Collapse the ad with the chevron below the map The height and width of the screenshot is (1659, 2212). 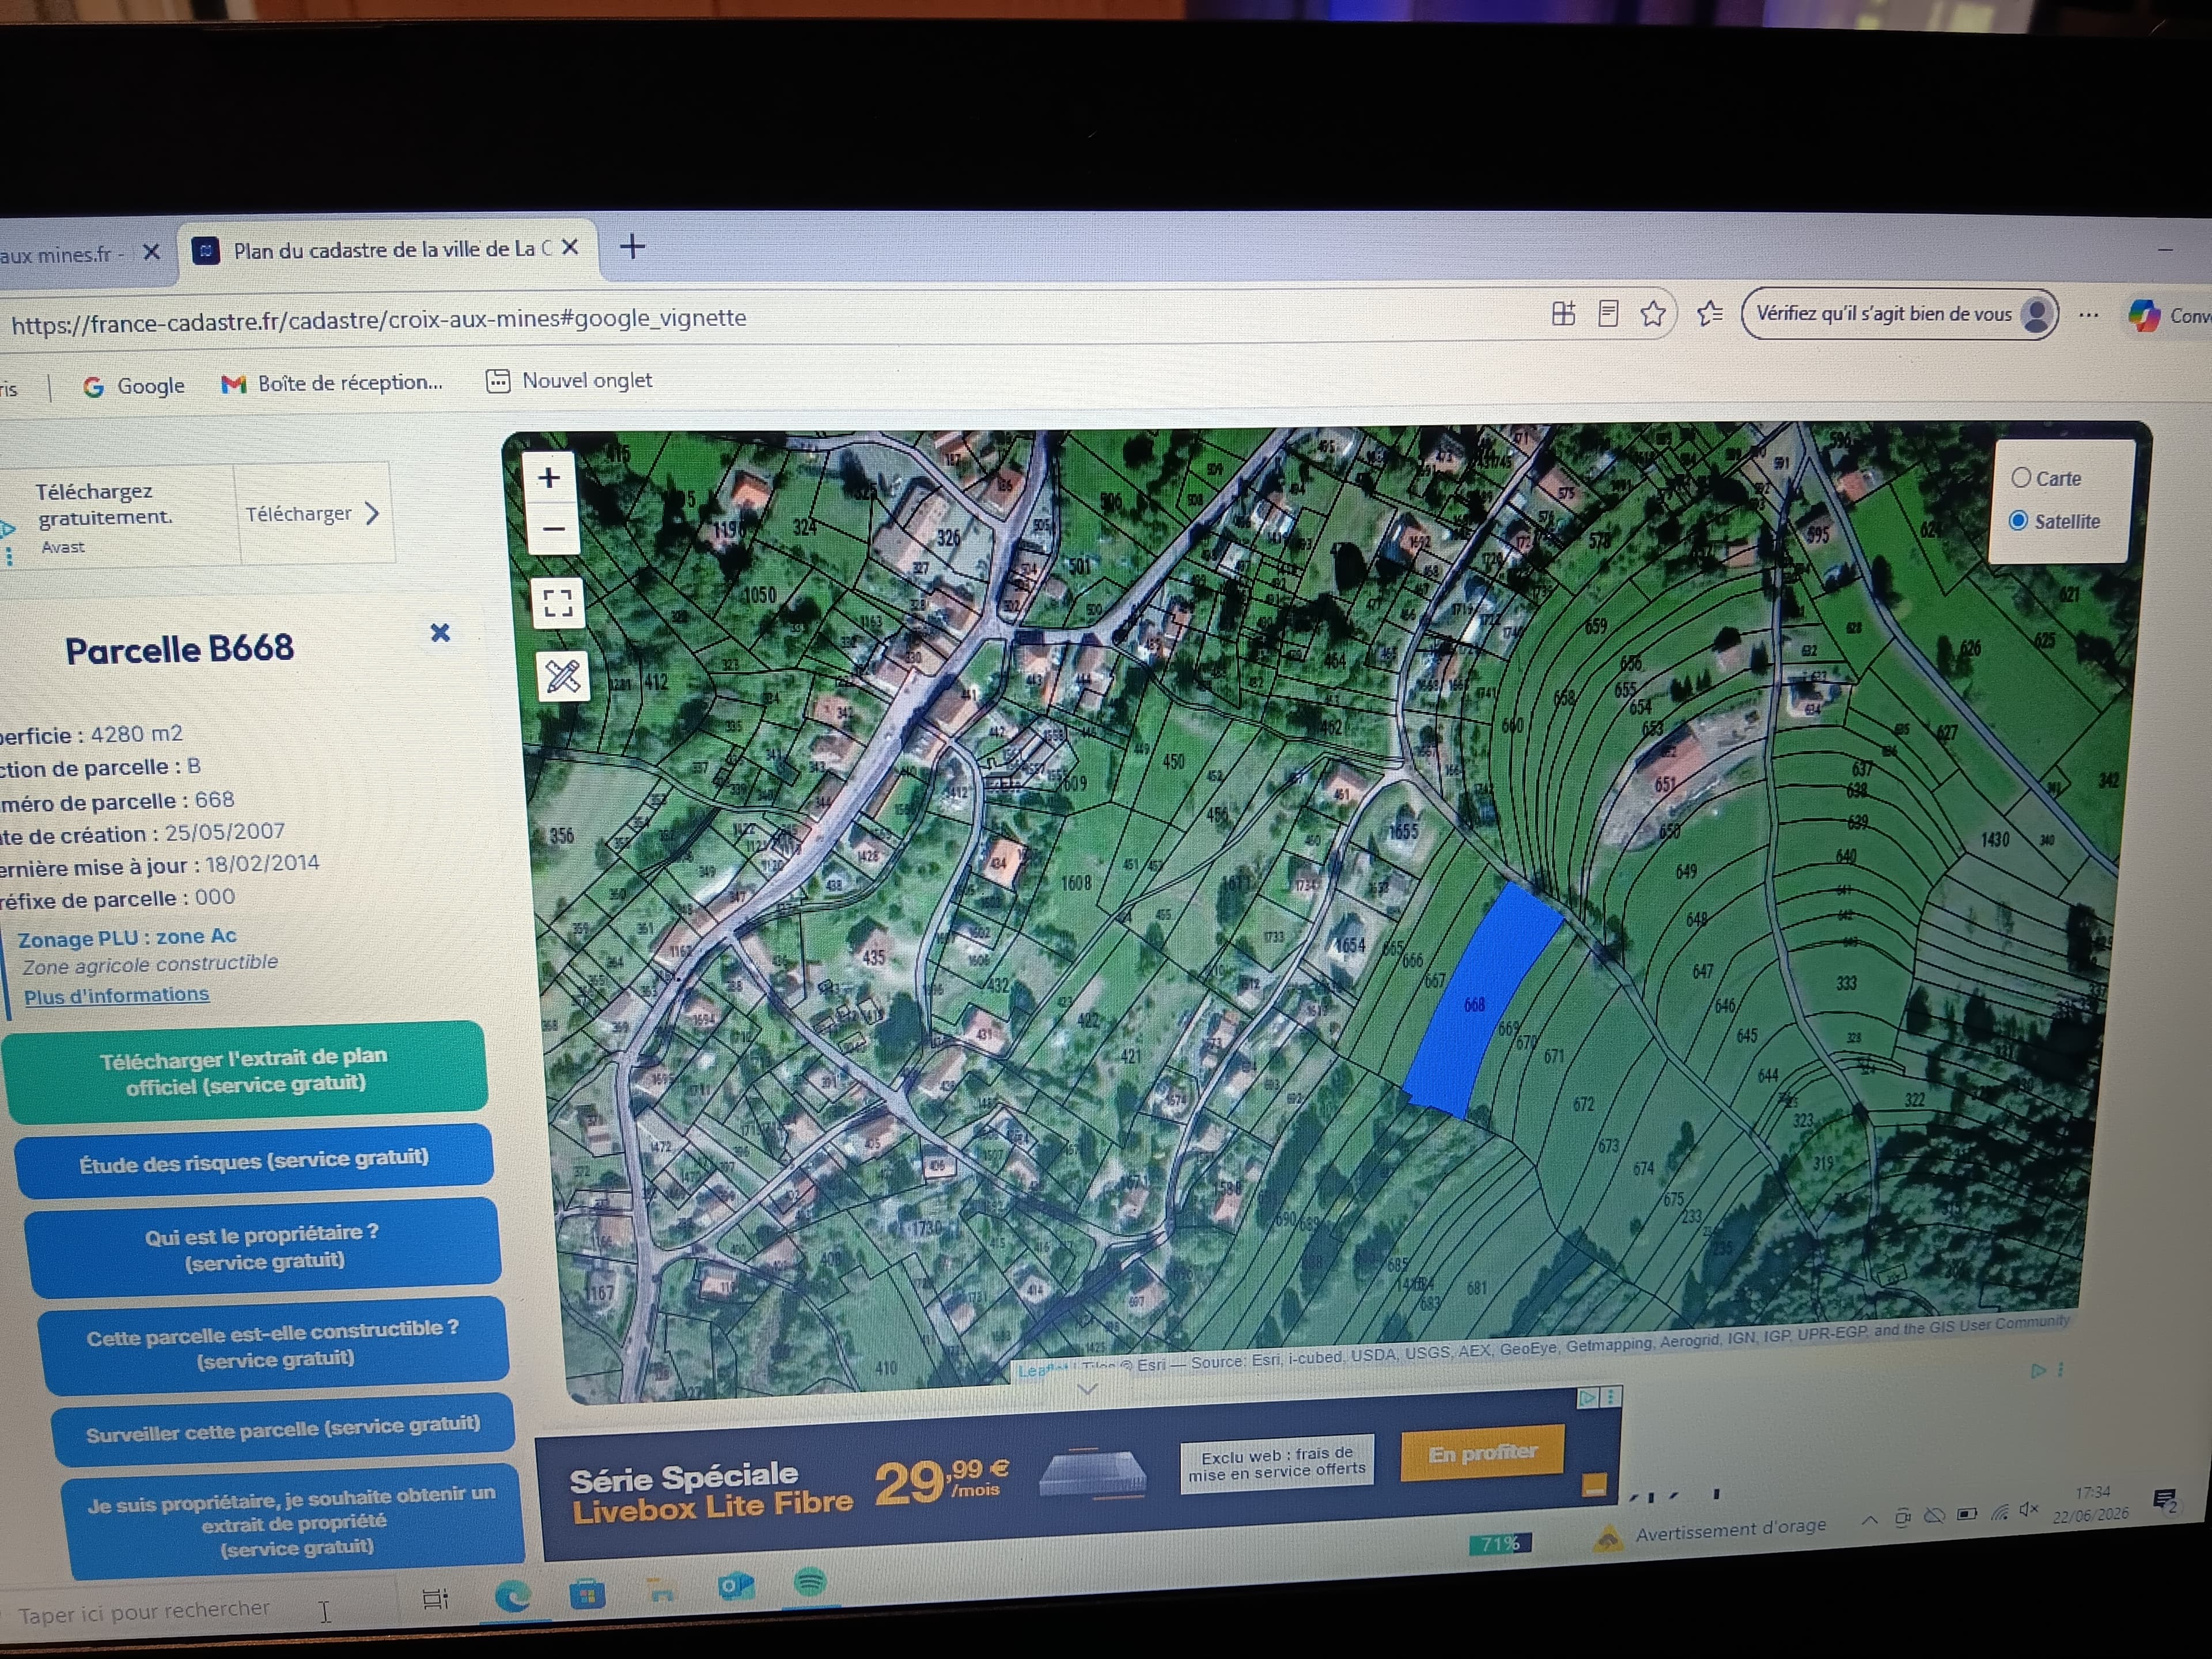1088,1390
